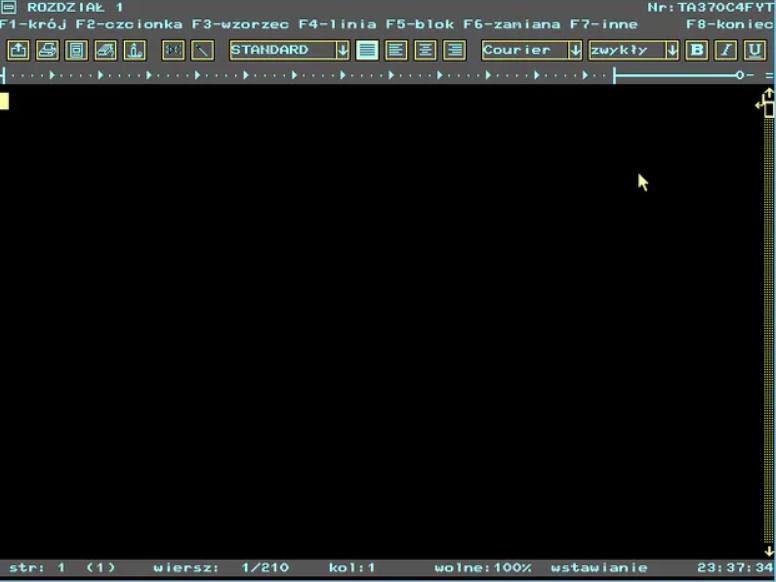This screenshot has height=582, width=776.
Task: Open the Courier font dropdown
Action: point(574,50)
